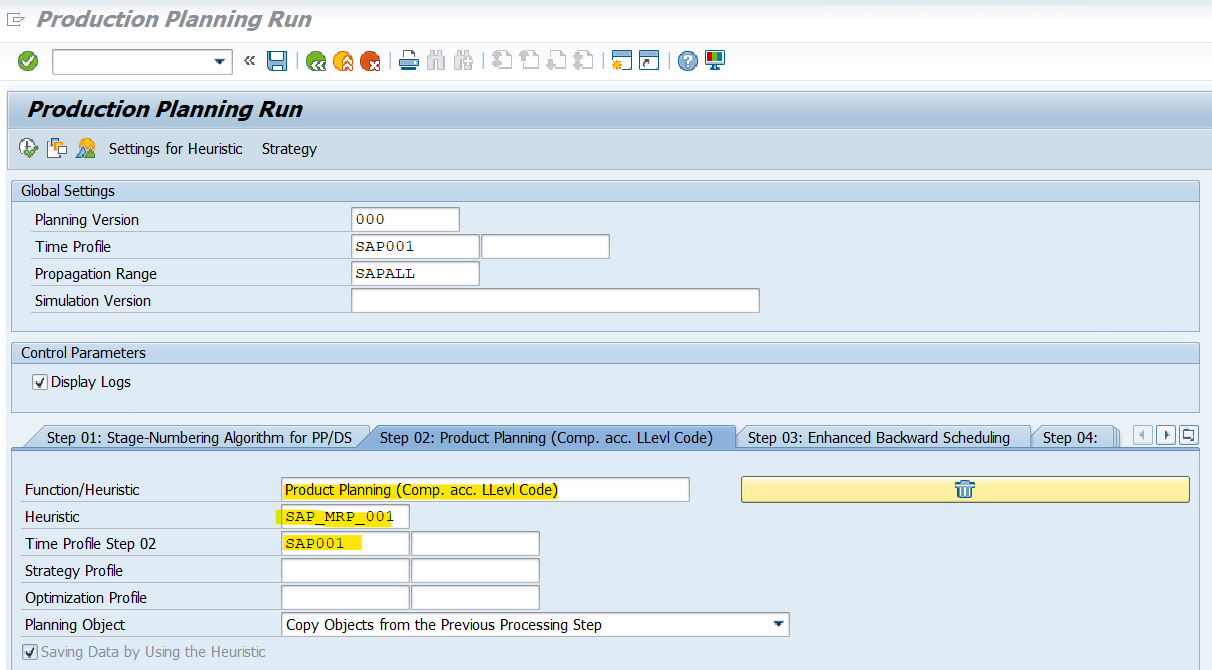1212x670 pixels.
Task: Click the Print icon
Action: click(408, 60)
